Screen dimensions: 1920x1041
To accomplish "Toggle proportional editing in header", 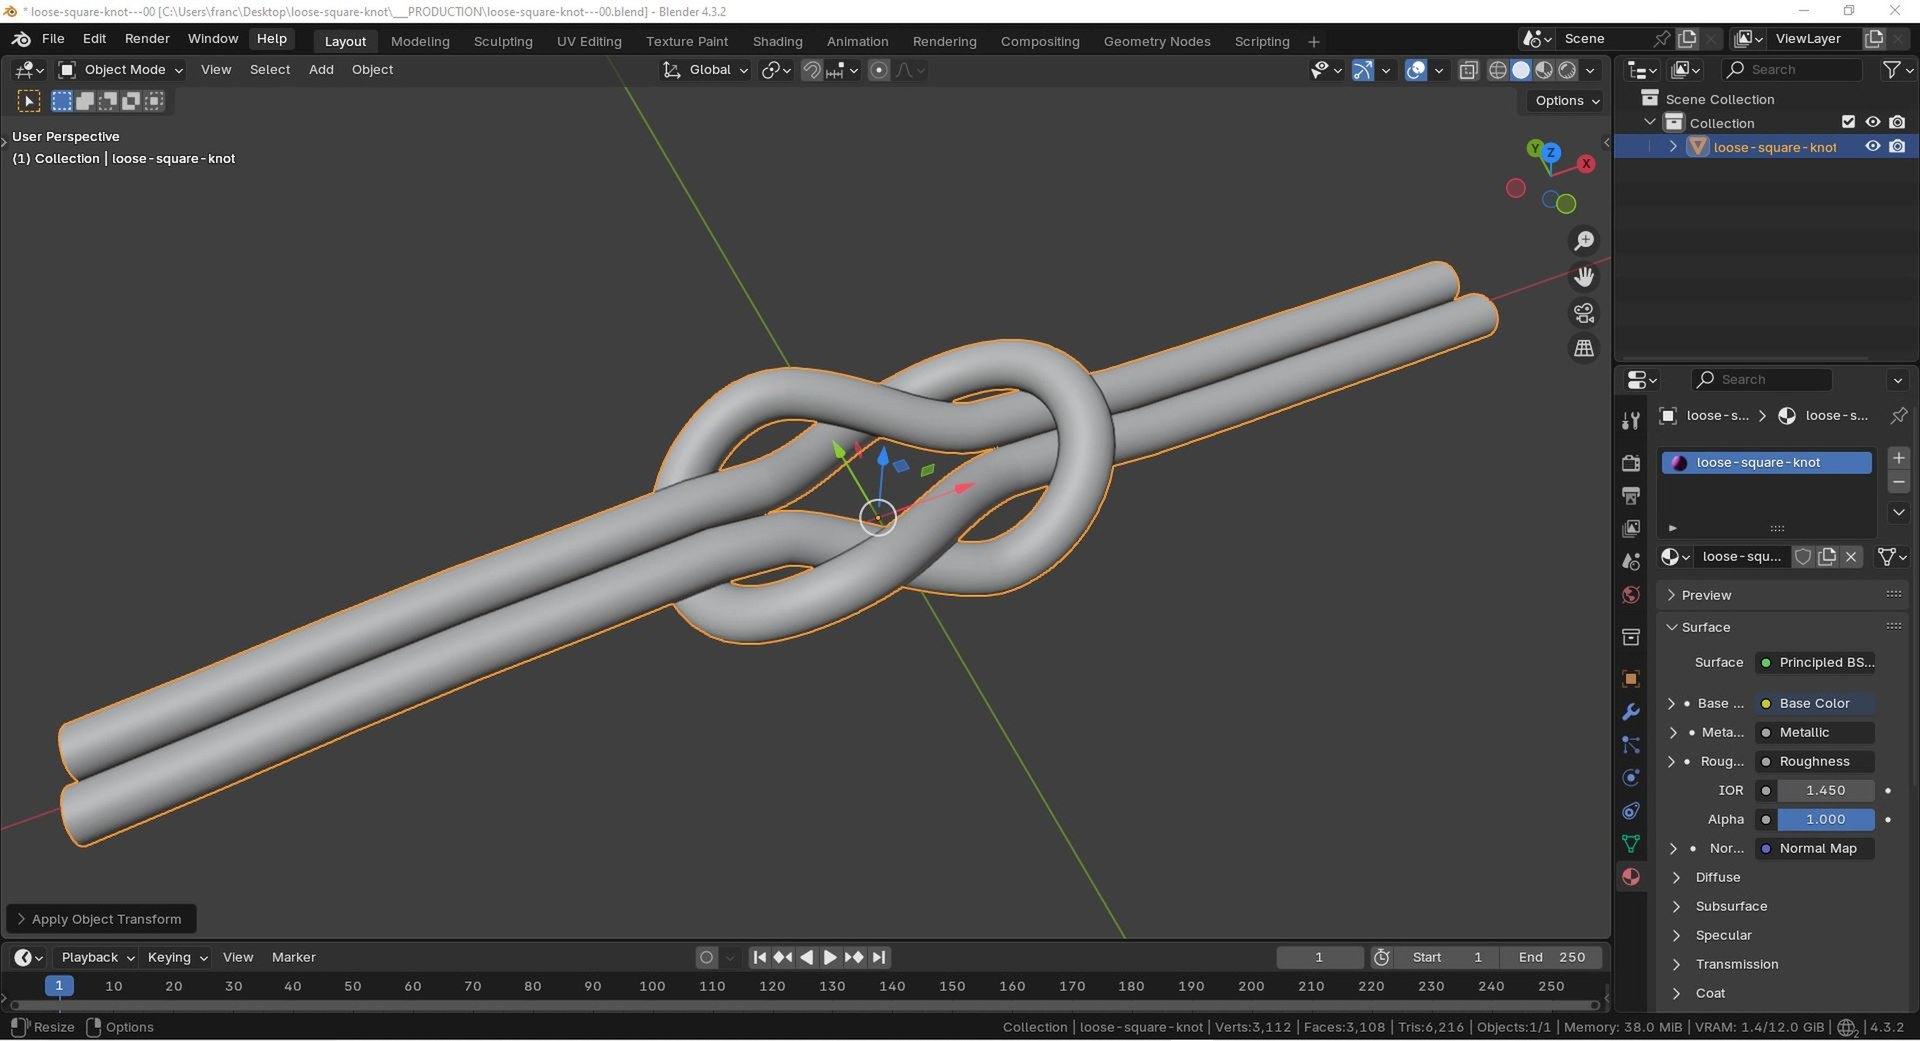I will coord(879,70).
